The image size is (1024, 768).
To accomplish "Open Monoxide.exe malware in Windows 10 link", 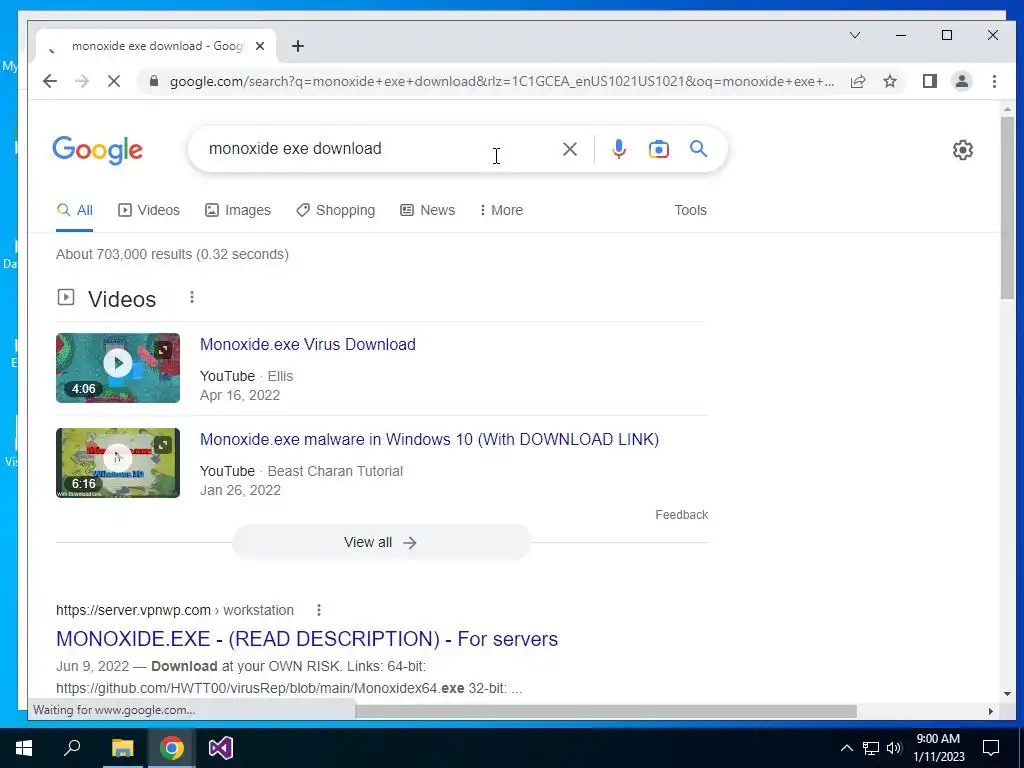I will pyautogui.click(x=429, y=439).
